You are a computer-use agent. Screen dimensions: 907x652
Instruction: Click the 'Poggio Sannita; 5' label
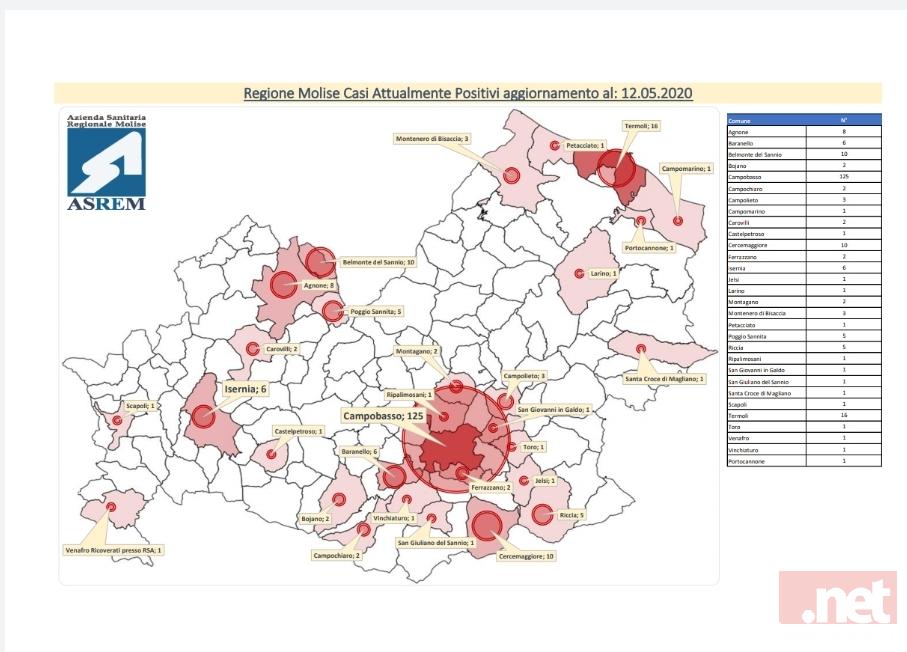point(376,312)
